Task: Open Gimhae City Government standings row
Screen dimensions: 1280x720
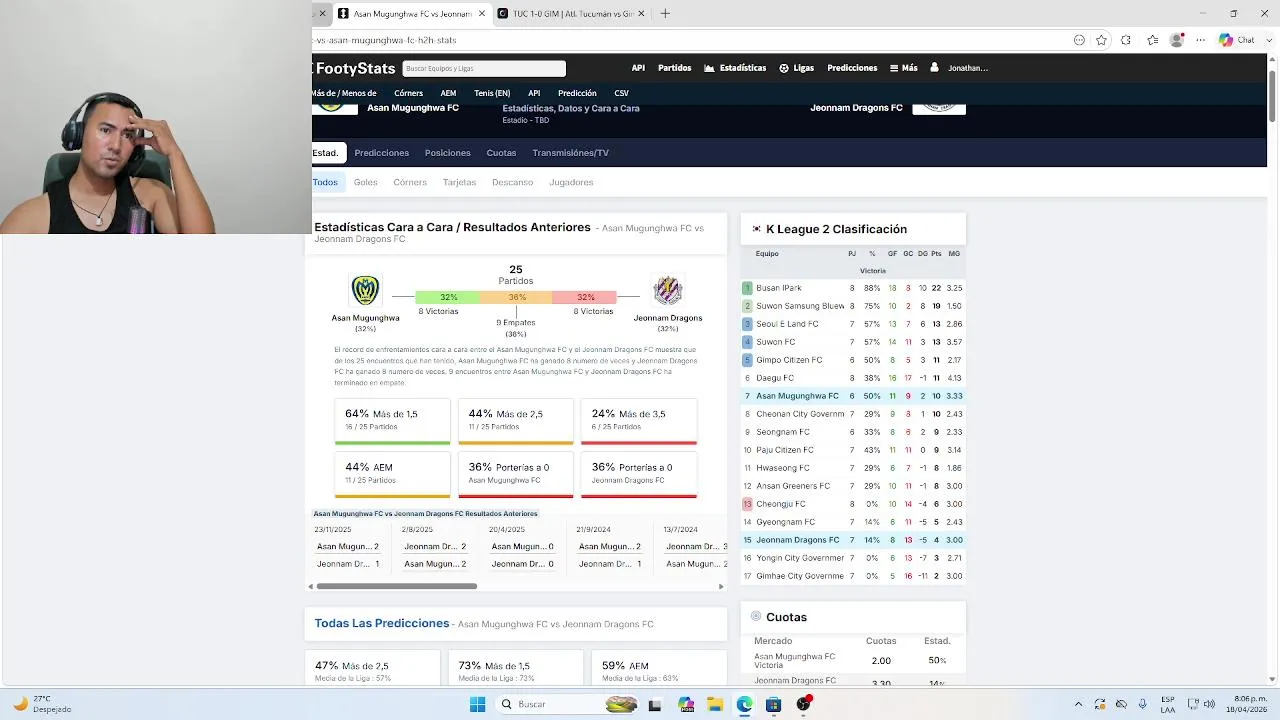Action: coord(852,576)
